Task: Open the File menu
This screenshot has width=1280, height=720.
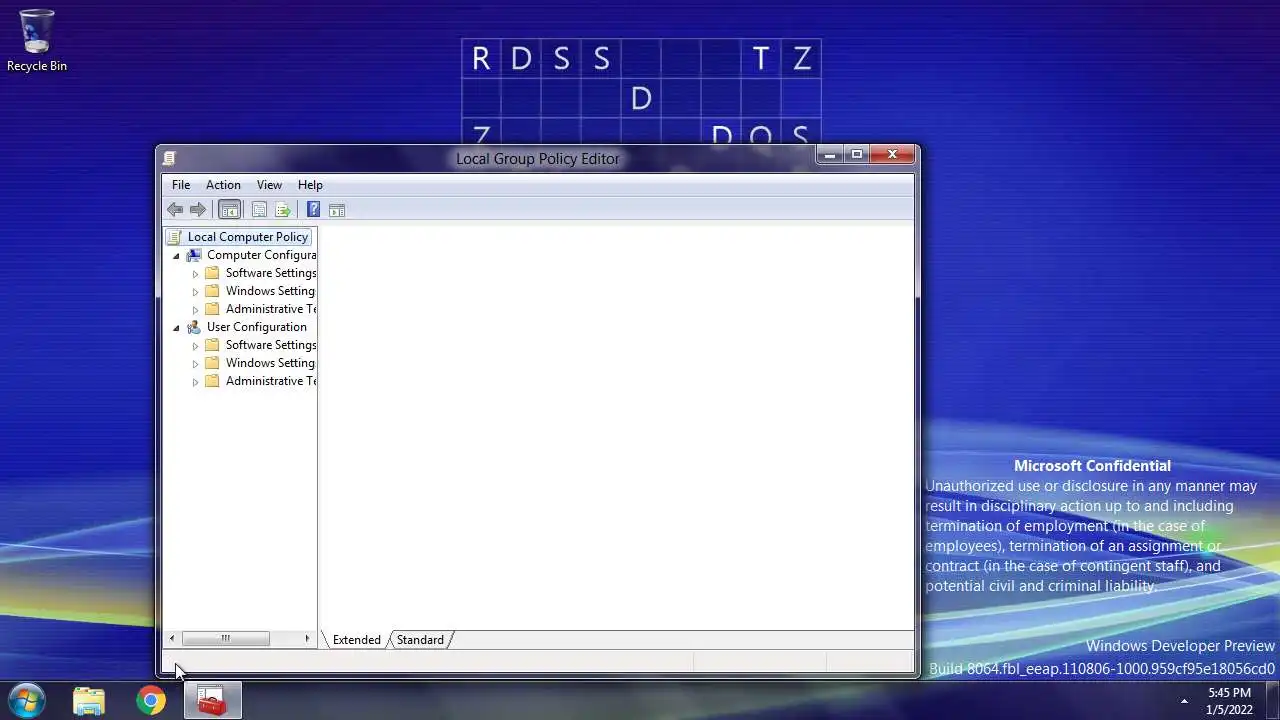Action: (x=181, y=185)
